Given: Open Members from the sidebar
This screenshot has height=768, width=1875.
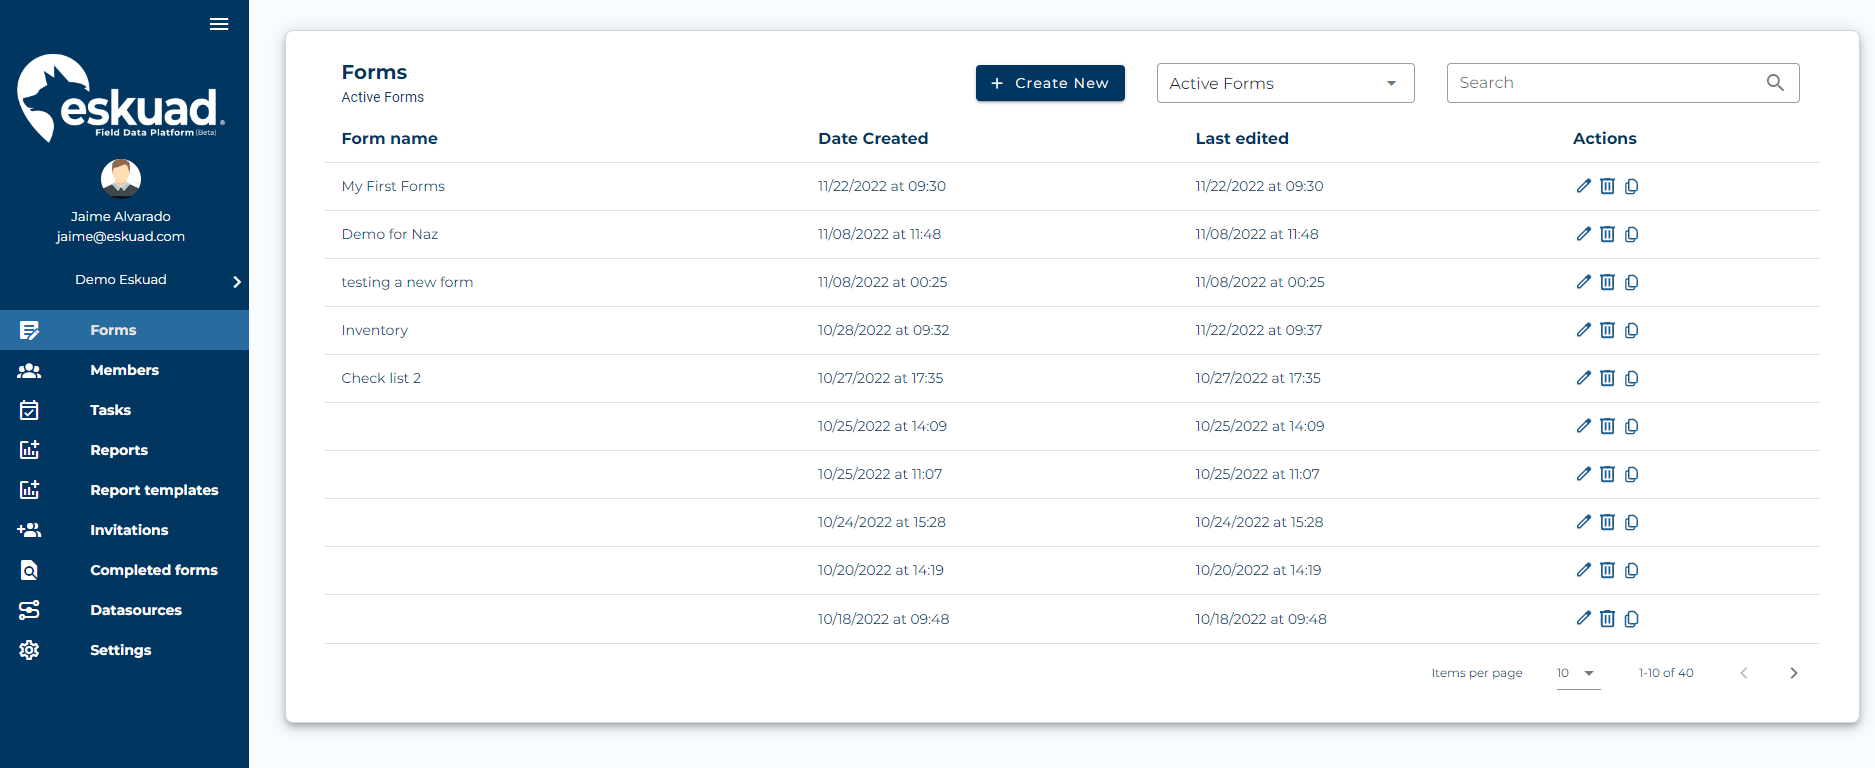Looking at the screenshot, I should [124, 370].
